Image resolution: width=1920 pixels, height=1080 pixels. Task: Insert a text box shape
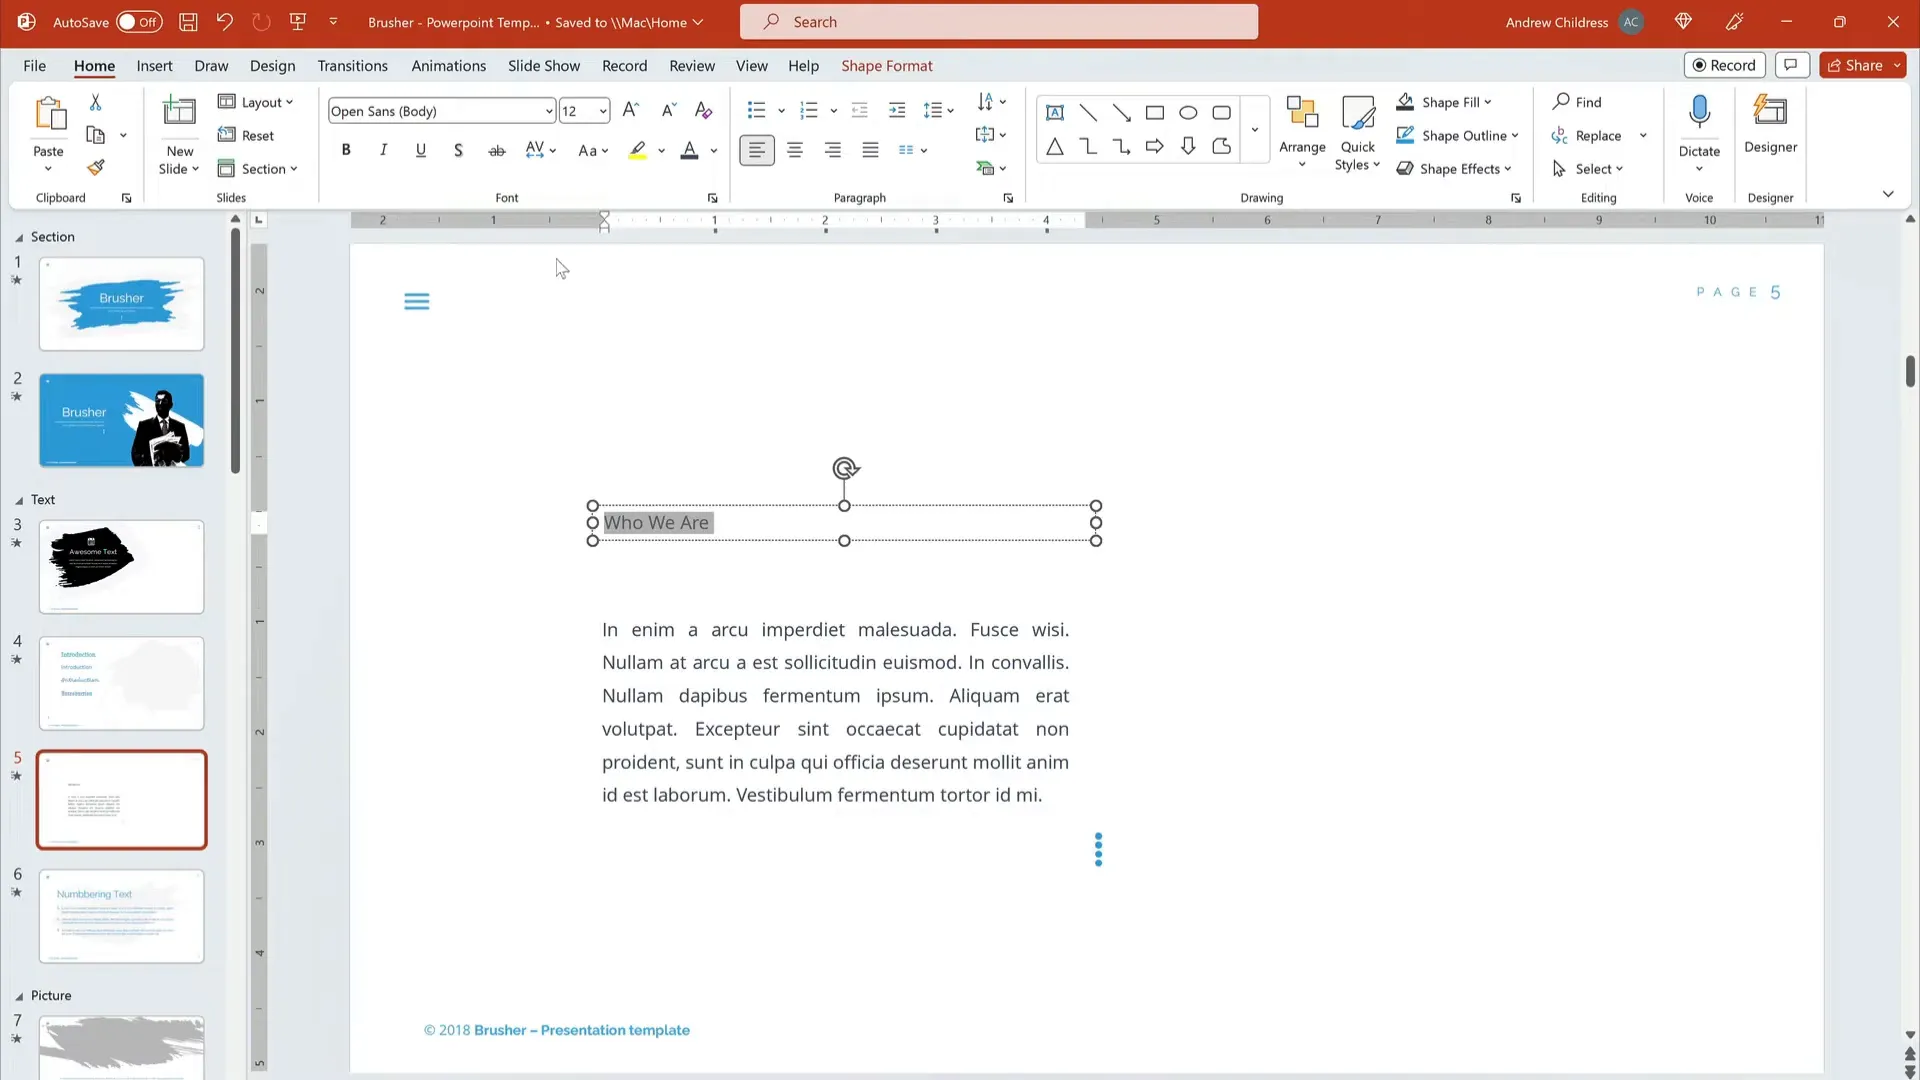[1055, 112]
